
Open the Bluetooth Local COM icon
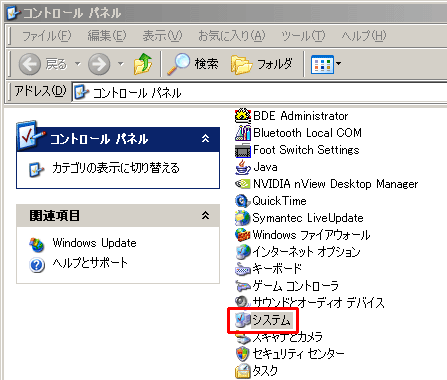click(243, 133)
